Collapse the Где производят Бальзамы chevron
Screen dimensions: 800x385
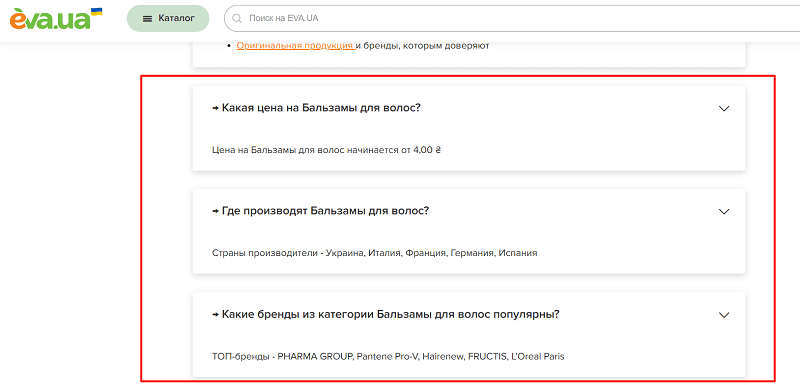click(x=723, y=211)
